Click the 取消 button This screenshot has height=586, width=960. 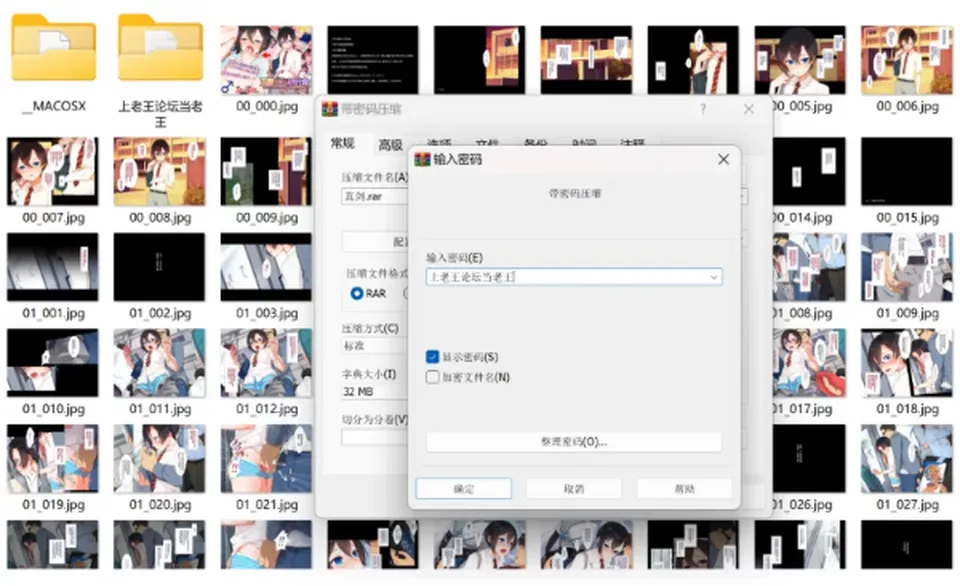pos(574,489)
